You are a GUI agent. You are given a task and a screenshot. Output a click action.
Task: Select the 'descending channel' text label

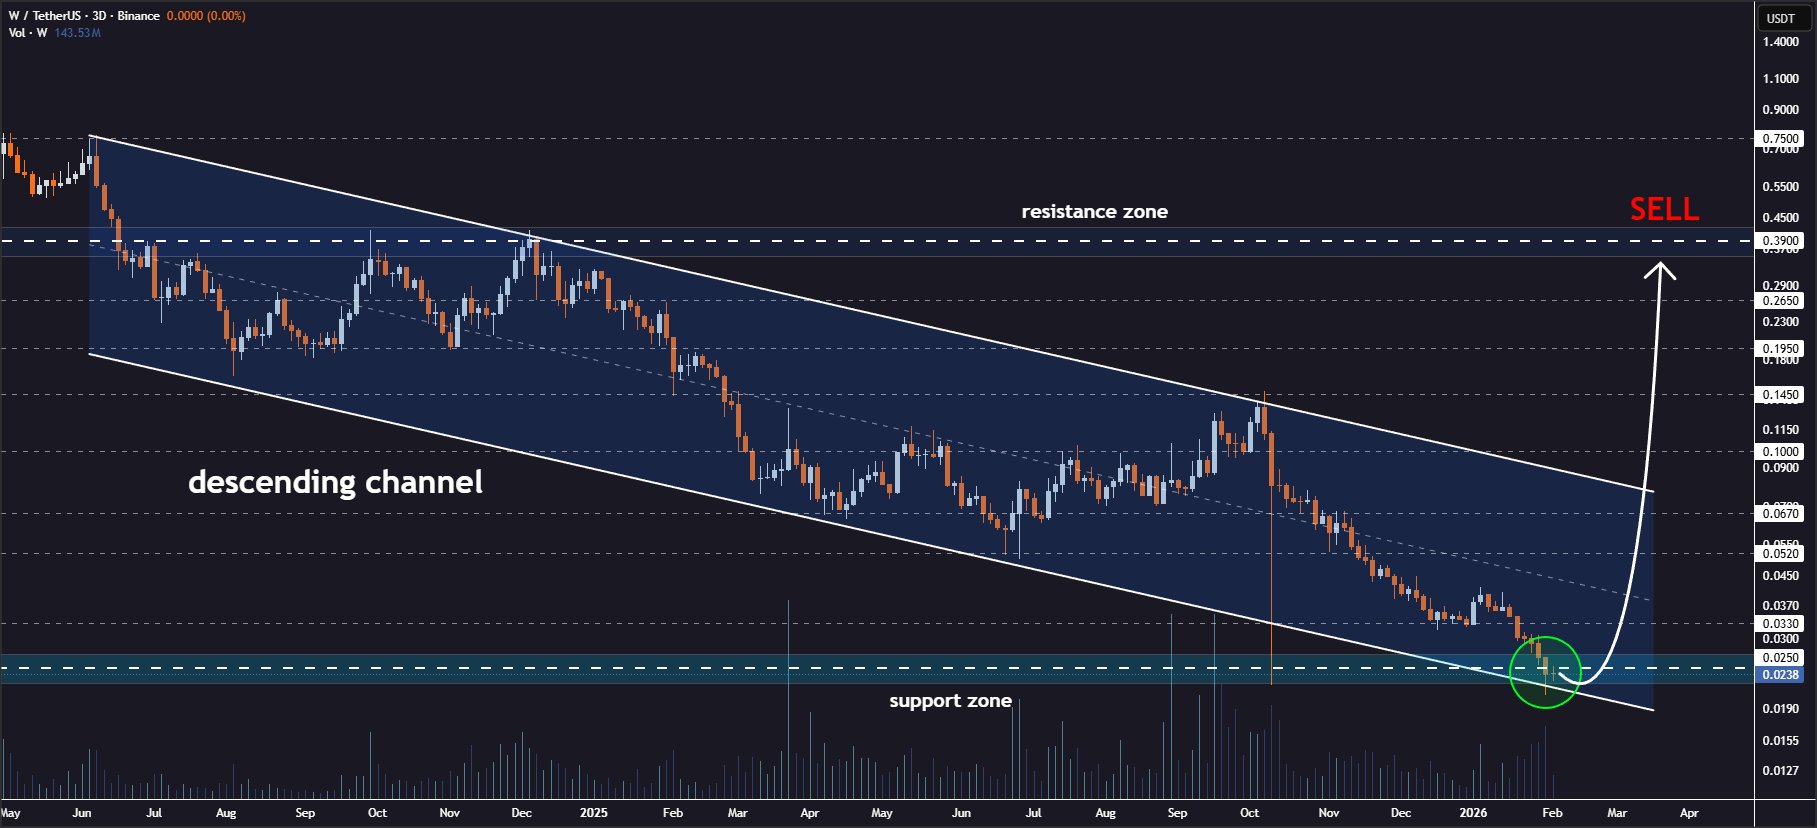[335, 482]
